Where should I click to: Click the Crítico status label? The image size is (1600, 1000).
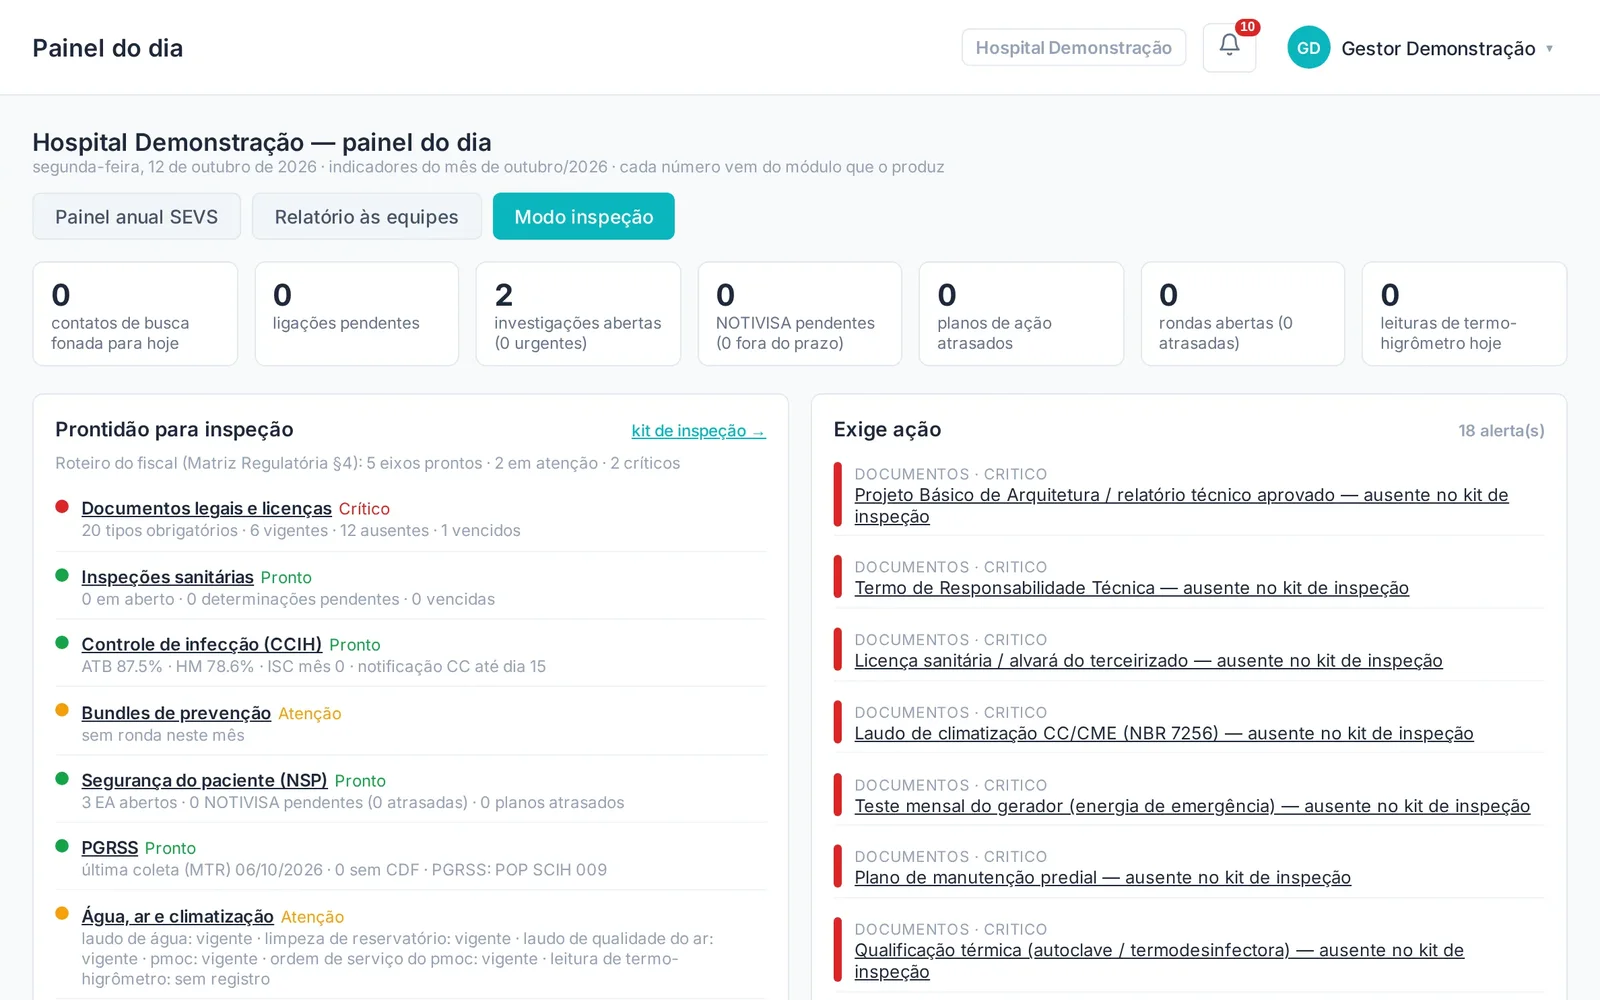364,509
